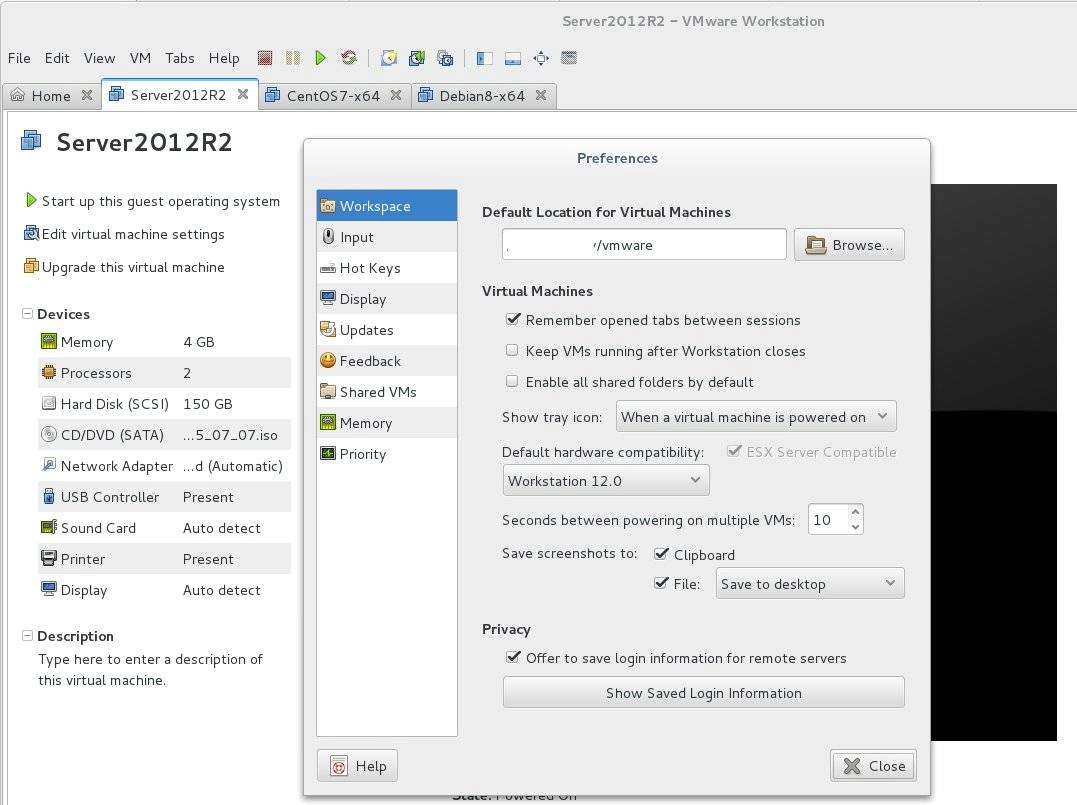Click the take snapshot toolbar icon
This screenshot has width=1077, height=805.
tap(389, 58)
